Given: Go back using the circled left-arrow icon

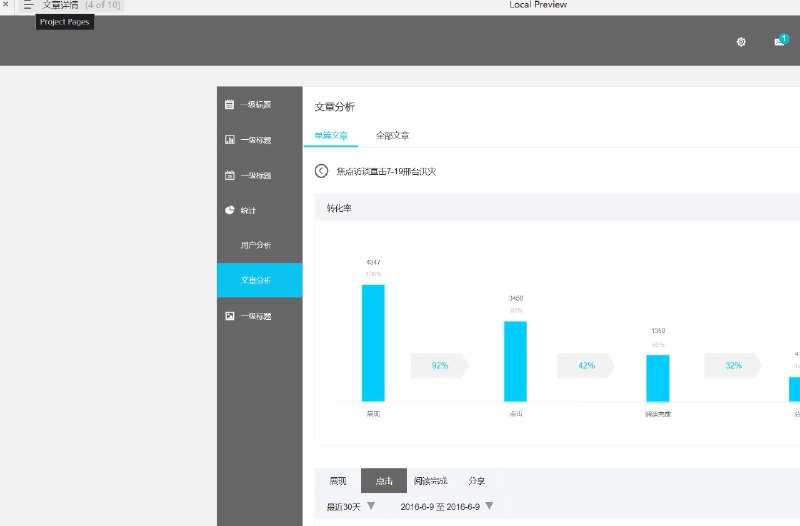Looking at the screenshot, I should [321, 171].
